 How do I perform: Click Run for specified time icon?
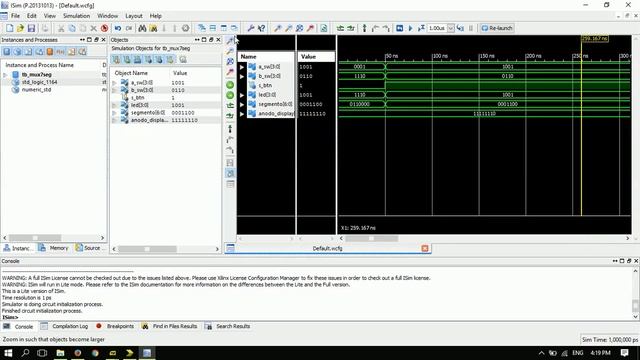[421, 28]
